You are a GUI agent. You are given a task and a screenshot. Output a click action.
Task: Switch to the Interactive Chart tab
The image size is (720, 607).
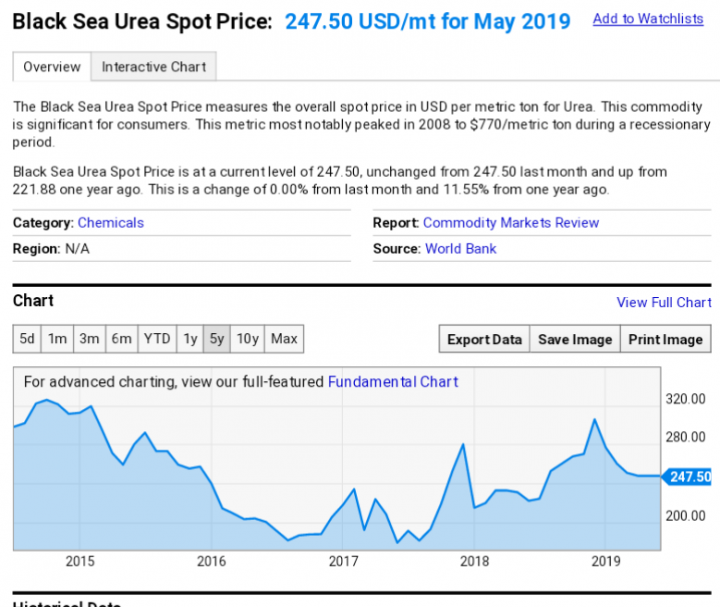153,67
